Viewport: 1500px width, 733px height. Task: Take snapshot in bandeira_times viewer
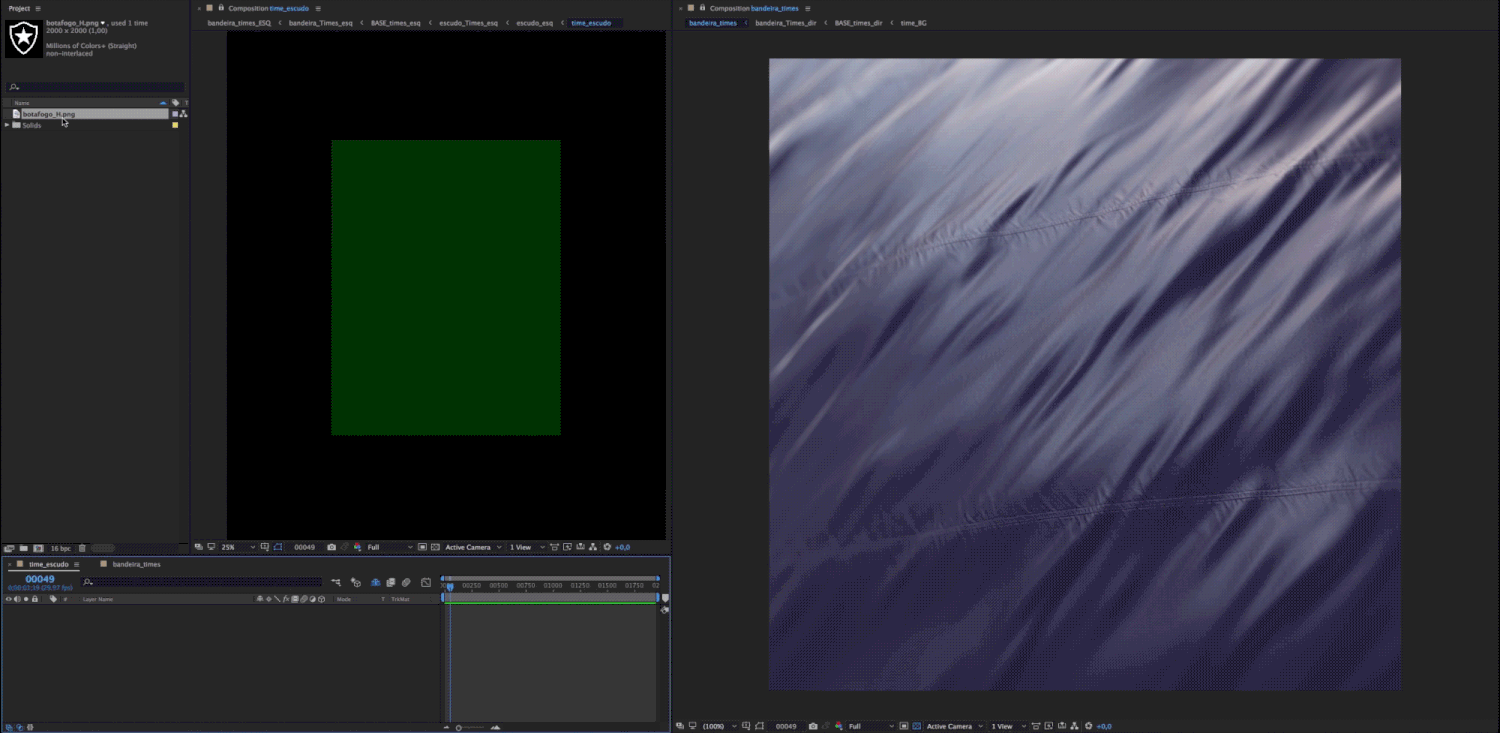(x=813, y=726)
